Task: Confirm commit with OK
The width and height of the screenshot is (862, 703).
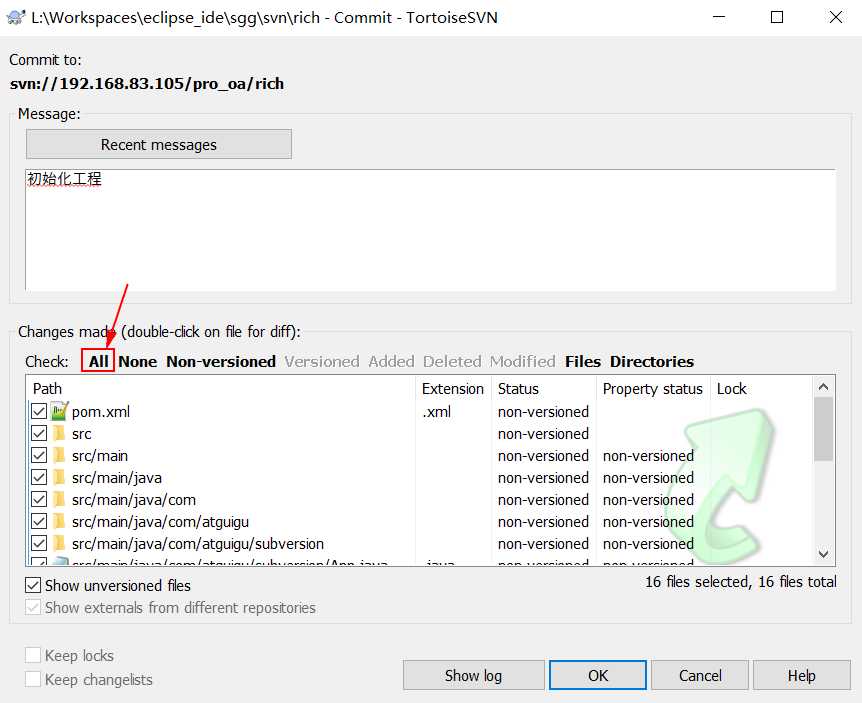Action: (x=598, y=675)
